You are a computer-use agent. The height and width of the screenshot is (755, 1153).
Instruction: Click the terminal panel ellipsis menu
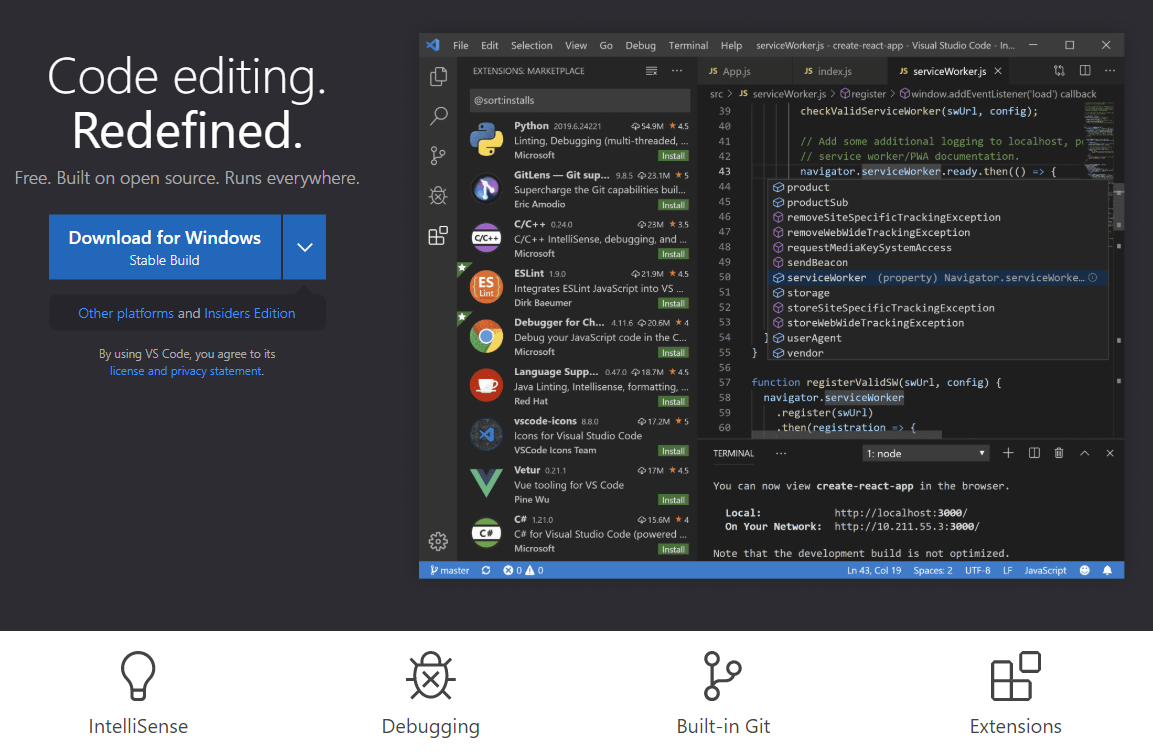(x=781, y=454)
